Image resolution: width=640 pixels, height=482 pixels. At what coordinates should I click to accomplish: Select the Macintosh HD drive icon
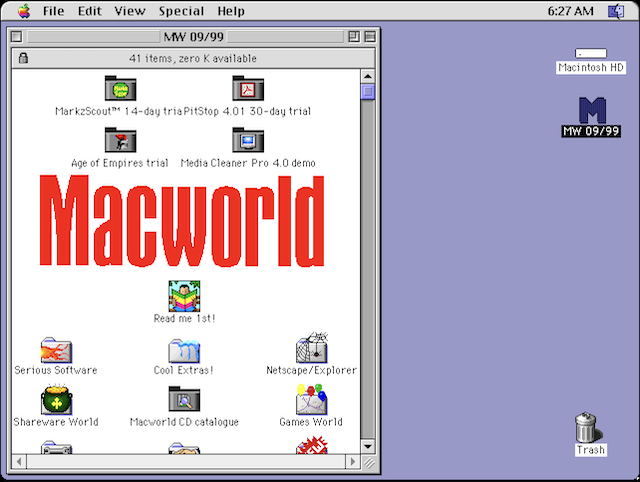coord(591,53)
